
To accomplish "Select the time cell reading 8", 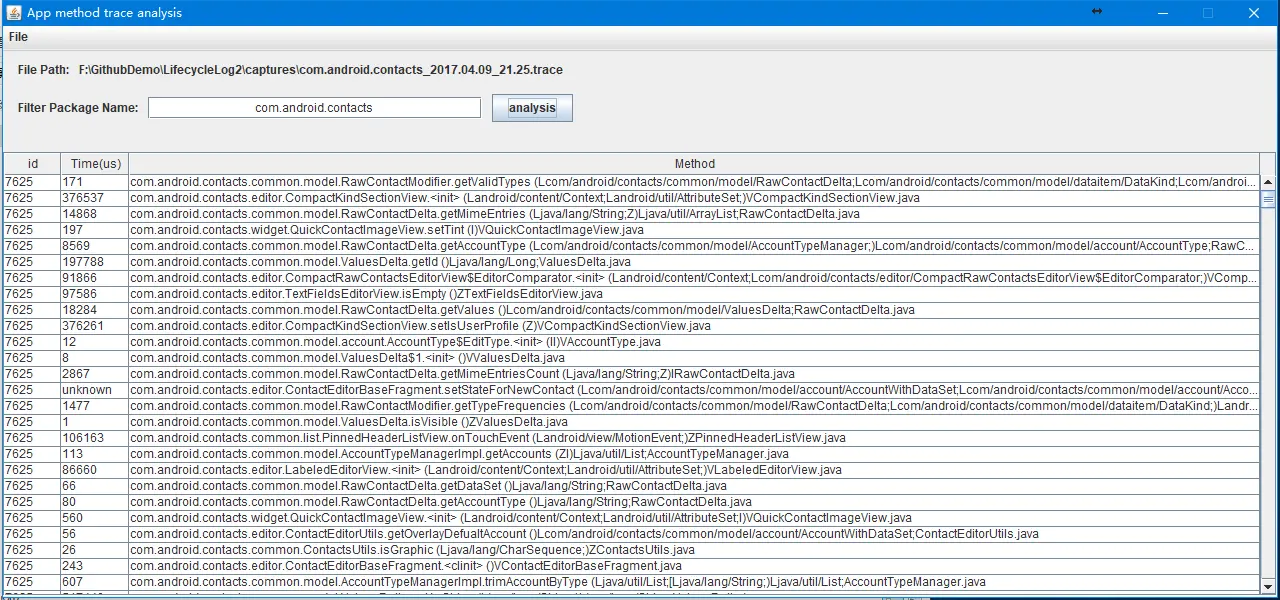I will coord(94,358).
